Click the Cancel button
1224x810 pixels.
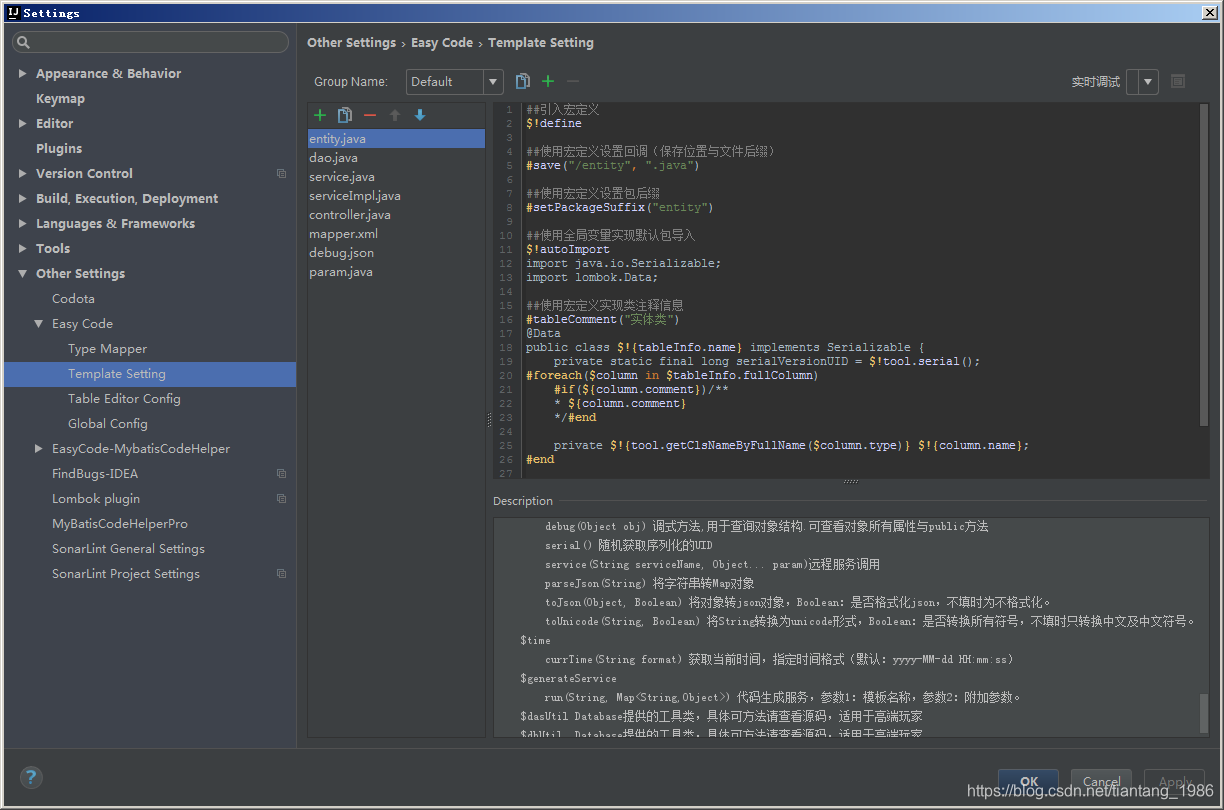1101,782
